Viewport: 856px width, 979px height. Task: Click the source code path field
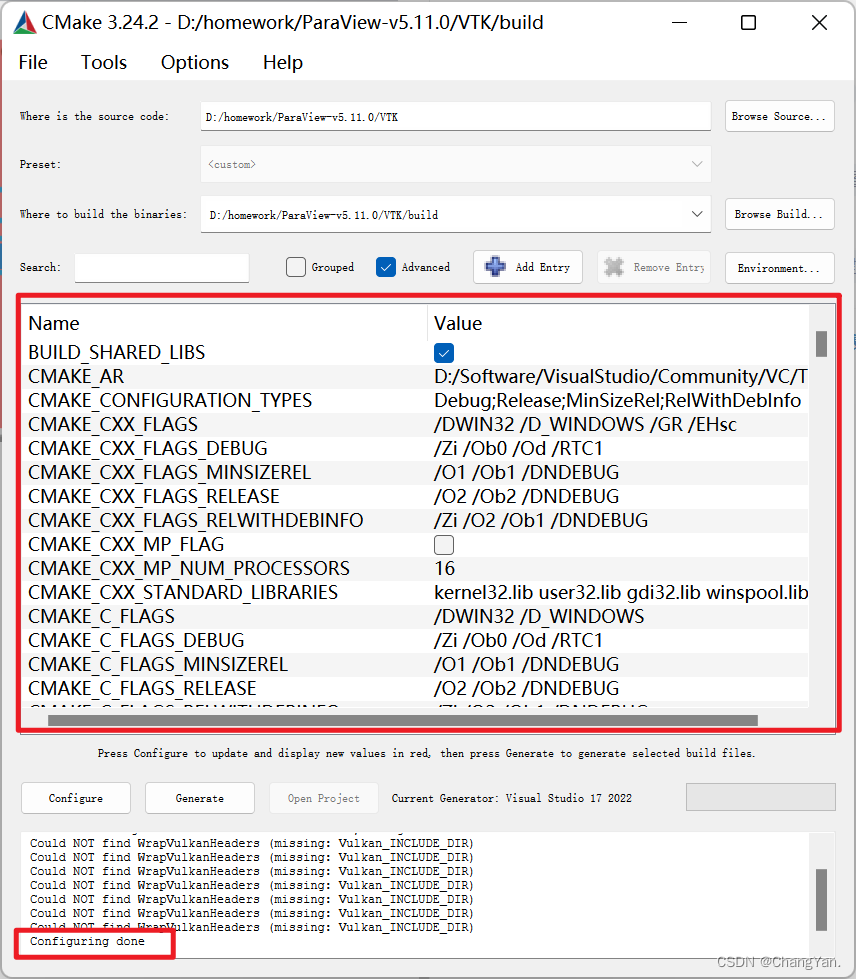pos(456,117)
